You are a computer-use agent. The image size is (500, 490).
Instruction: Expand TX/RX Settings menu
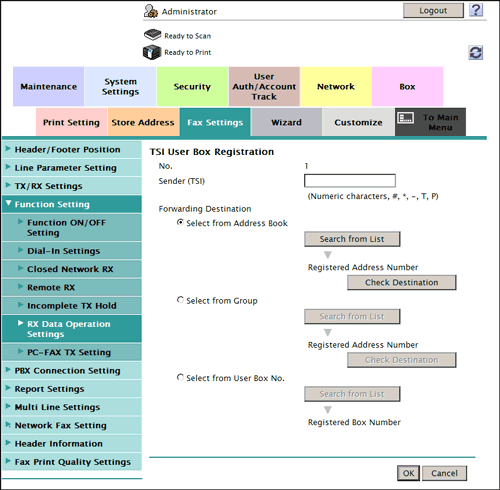coord(72,186)
